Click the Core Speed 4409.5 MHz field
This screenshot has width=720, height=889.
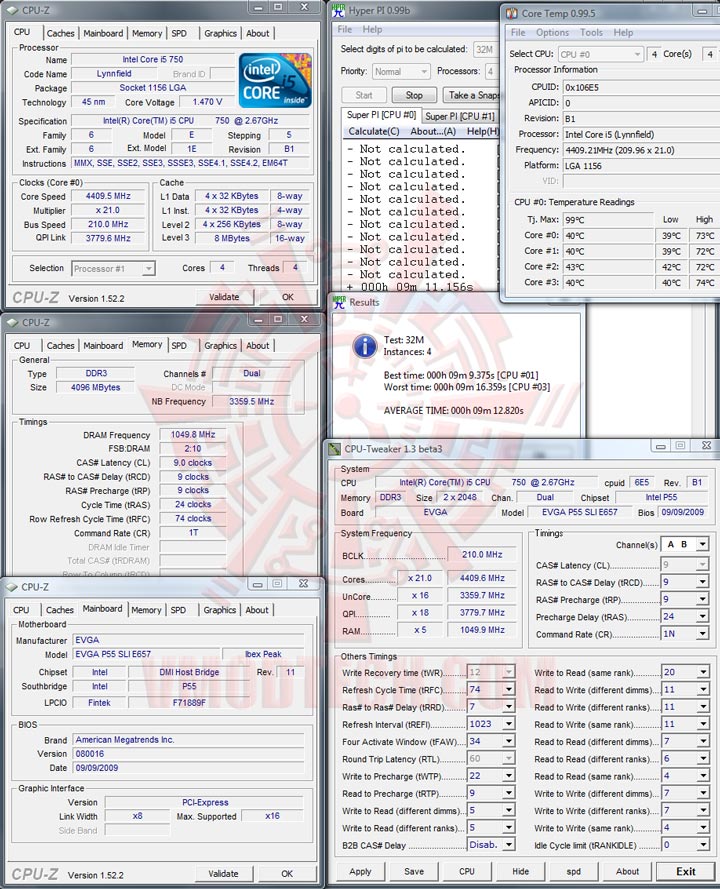pyautogui.click(x=108, y=196)
